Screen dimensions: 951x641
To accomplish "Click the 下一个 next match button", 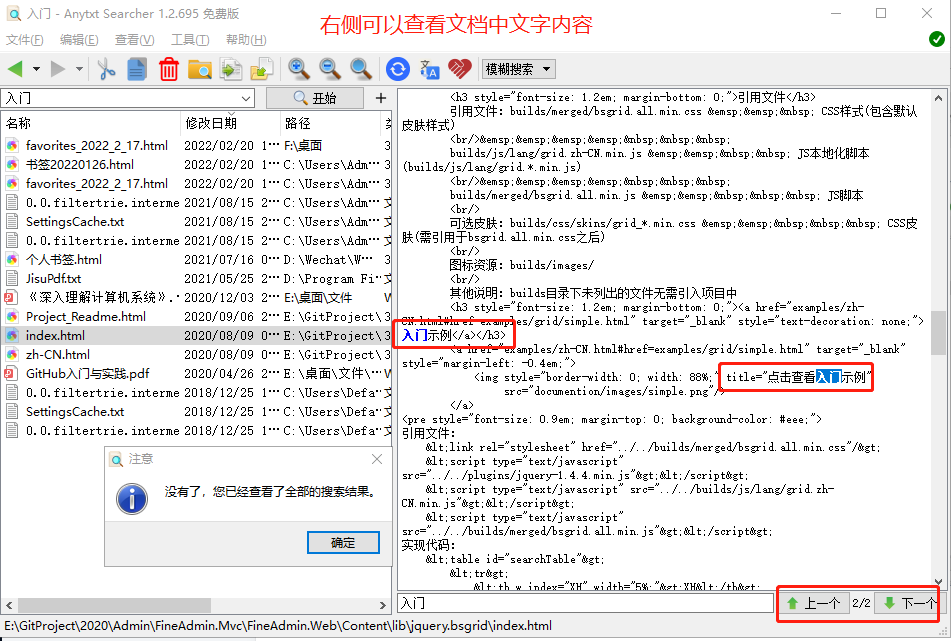I will (x=908, y=603).
